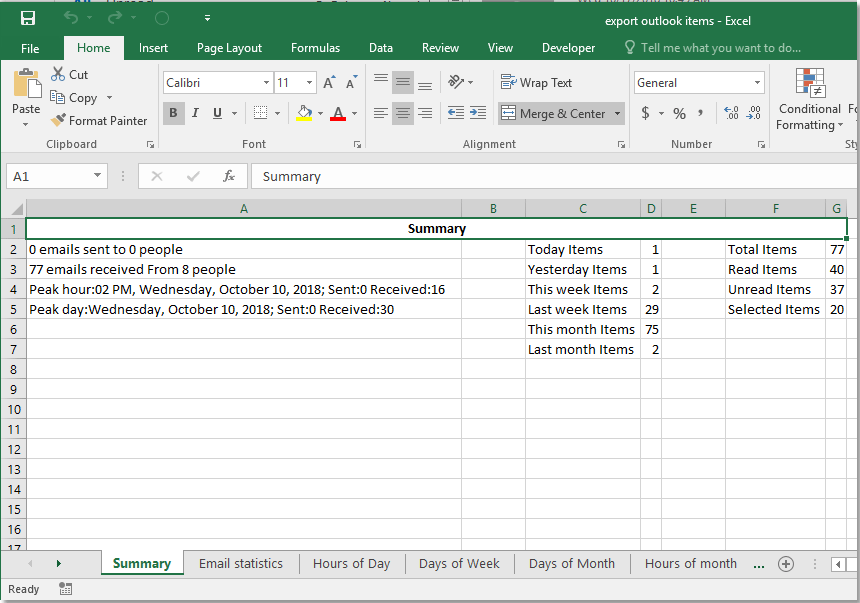Image resolution: width=860 pixels, height=603 pixels.
Task: Save the workbook from Quick Access Toolbar
Action: coord(26,17)
